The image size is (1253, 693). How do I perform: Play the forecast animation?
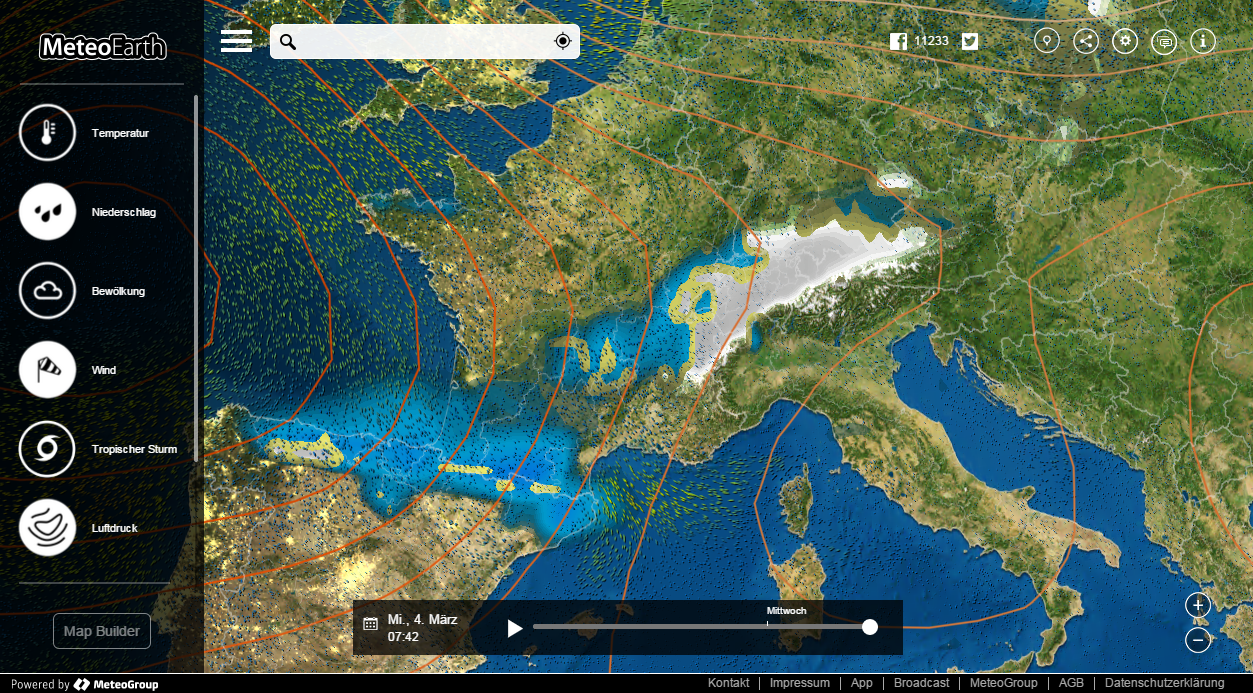(515, 628)
